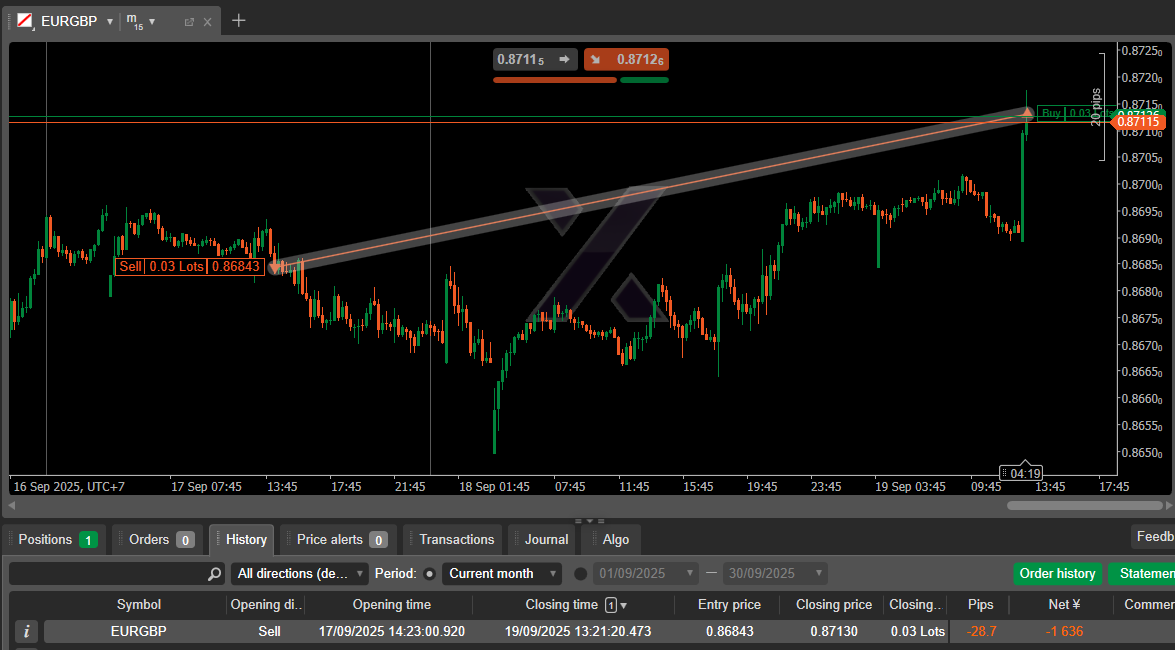The height and width of the screenshot is (650, 1175).
Task: Click the search magnifier icon in History
Action: tap(214, 574)
